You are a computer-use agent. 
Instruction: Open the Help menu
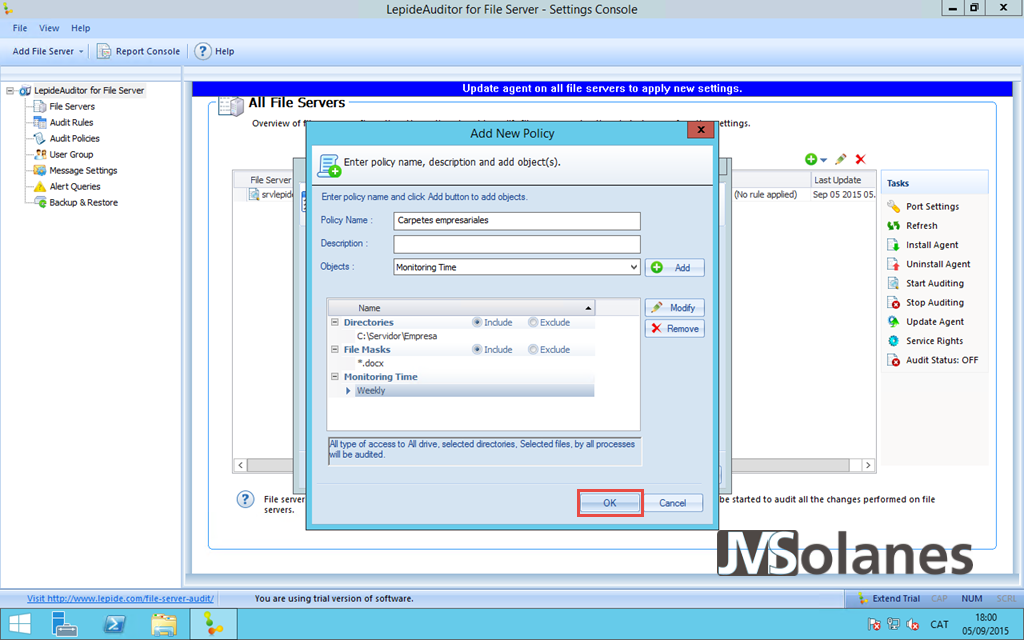click(x=80, y=28)
